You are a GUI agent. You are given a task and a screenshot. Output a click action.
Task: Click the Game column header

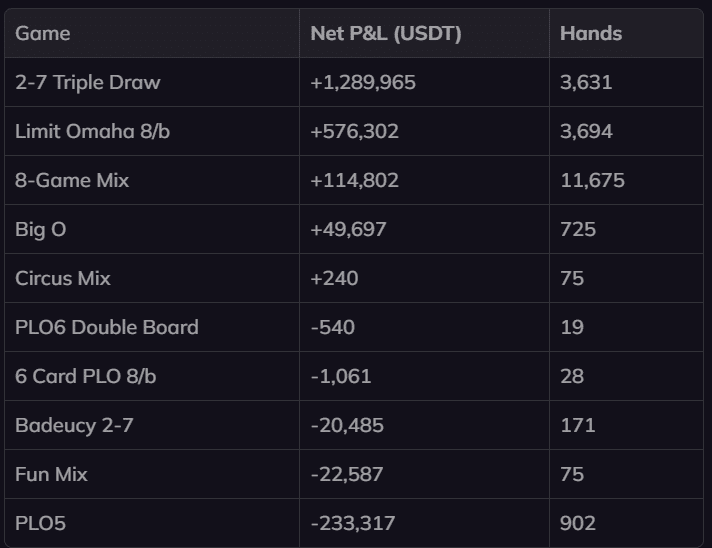click(x=43, y=33)
